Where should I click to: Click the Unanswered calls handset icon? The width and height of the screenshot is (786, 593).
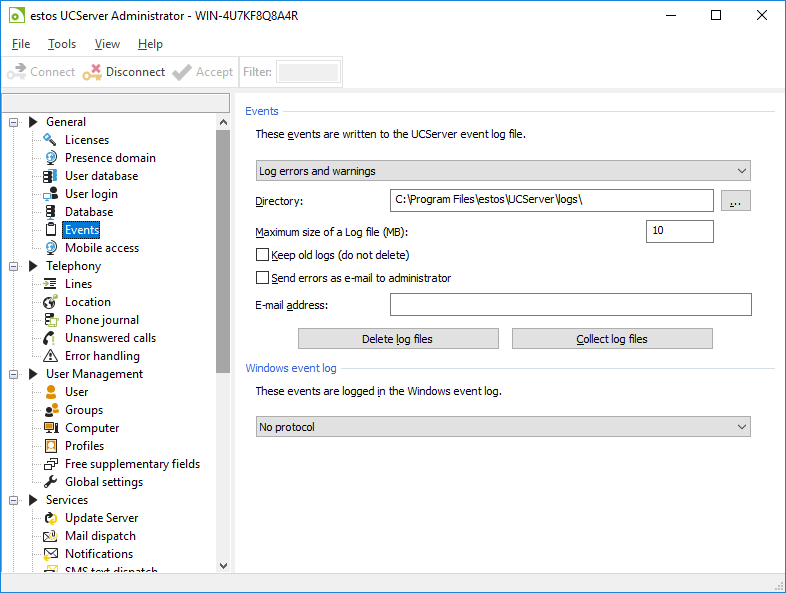(50, 338)
